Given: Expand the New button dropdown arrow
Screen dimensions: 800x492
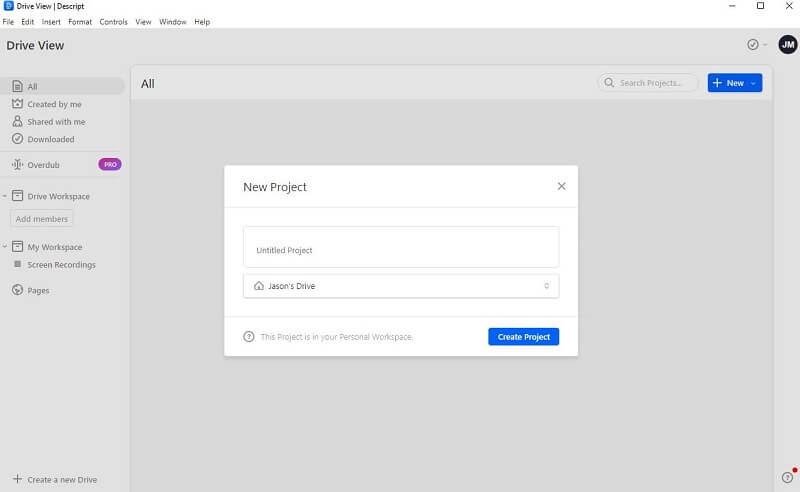Looking at the screenshot, I should (753, 83).
